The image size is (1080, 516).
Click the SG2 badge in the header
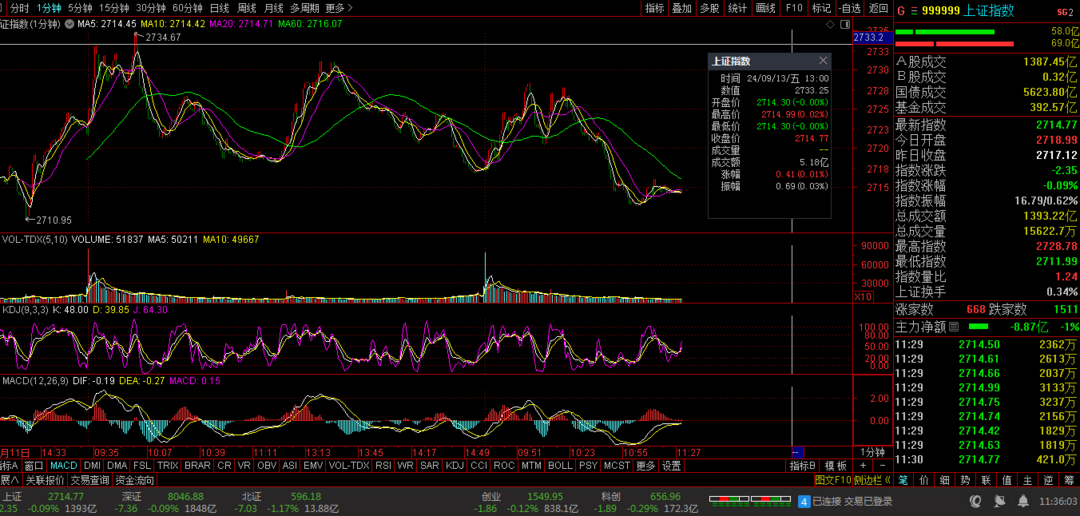point(1066,10)
